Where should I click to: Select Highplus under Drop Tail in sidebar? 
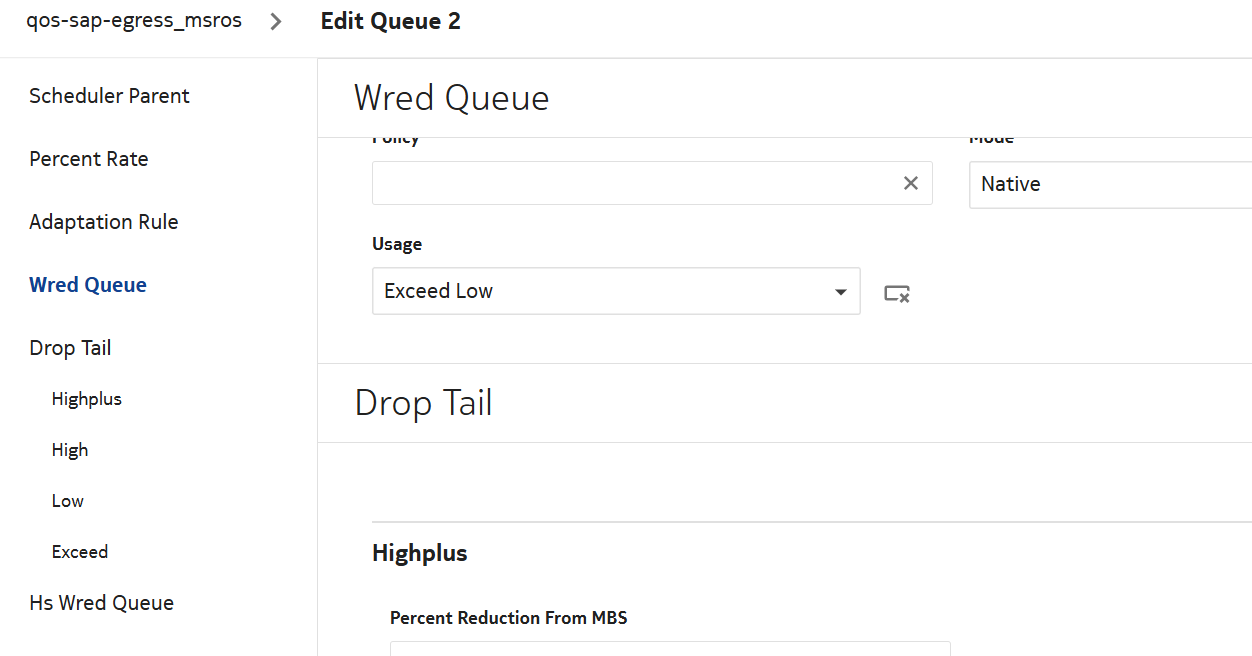87,399
